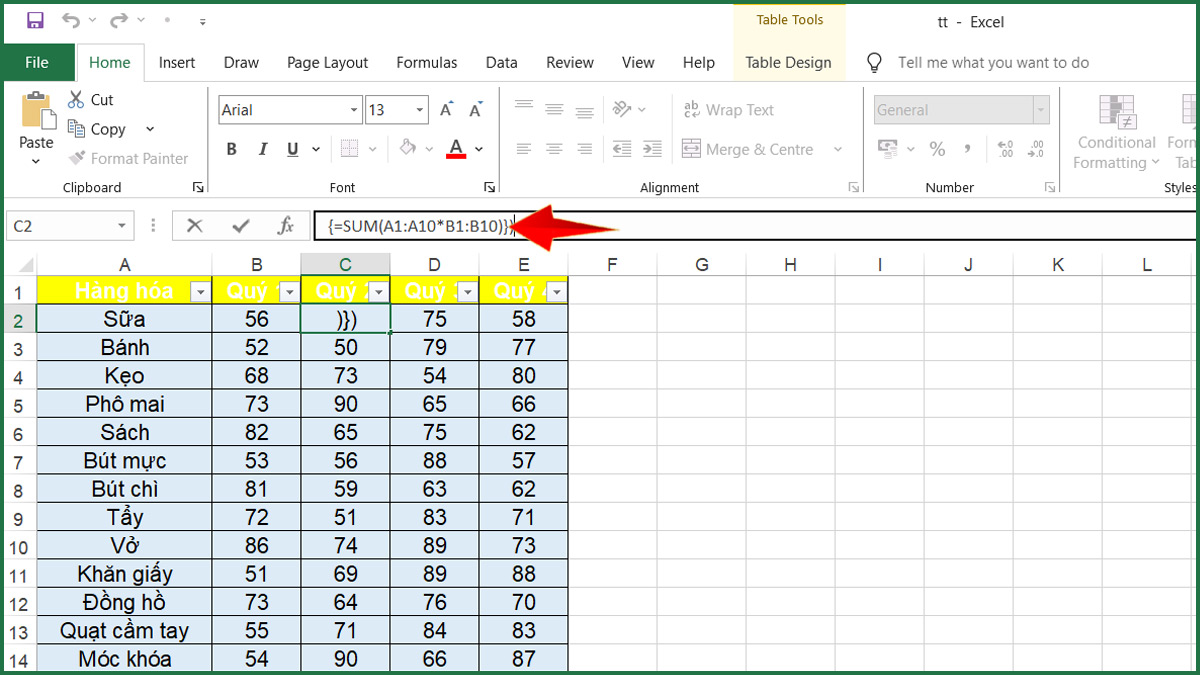The width and height of the screenshot is (1200, 675).
Task: Open the Arial font name dropdown
Action: (354, 110)
